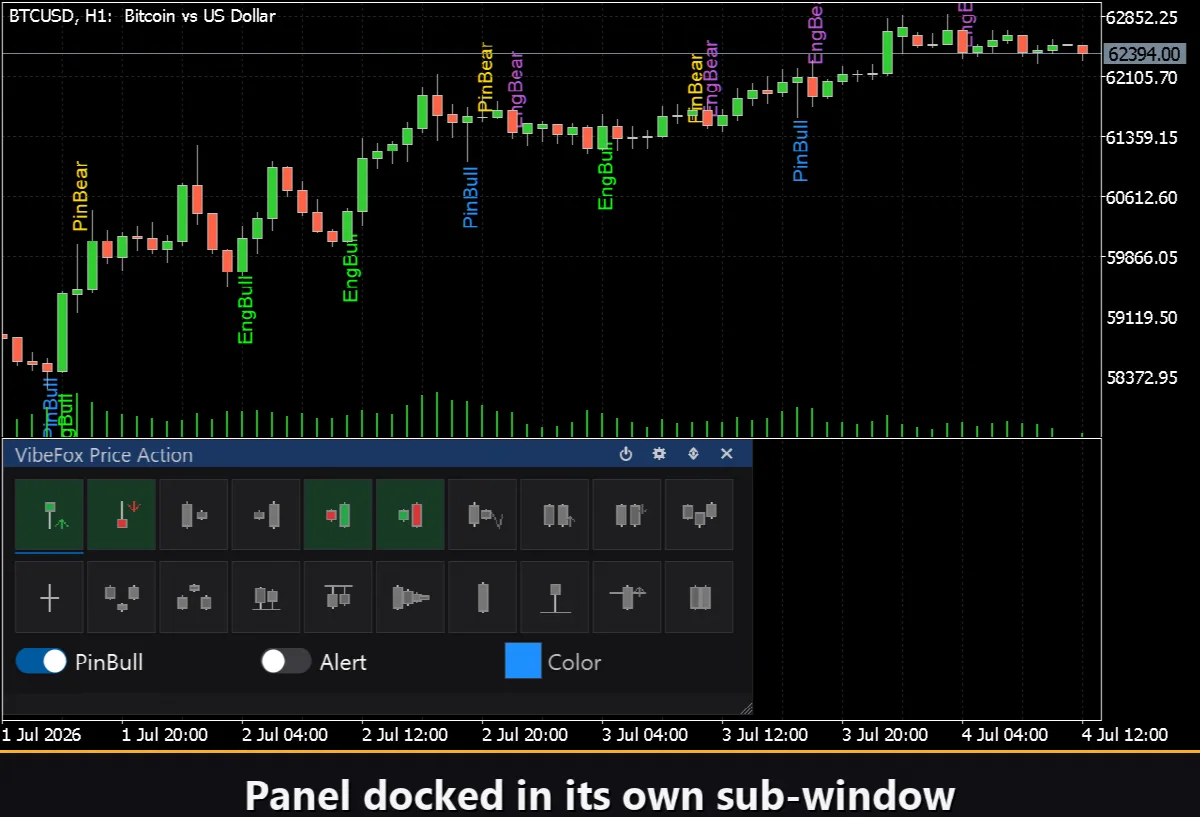Click the power icon in VibeFox panel header
The image size is (1200, 817).
626,454
